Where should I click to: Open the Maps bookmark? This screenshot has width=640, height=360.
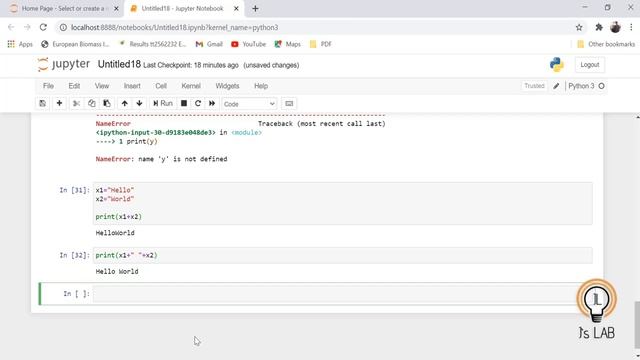pyautogui.click(x=288, y=44)
